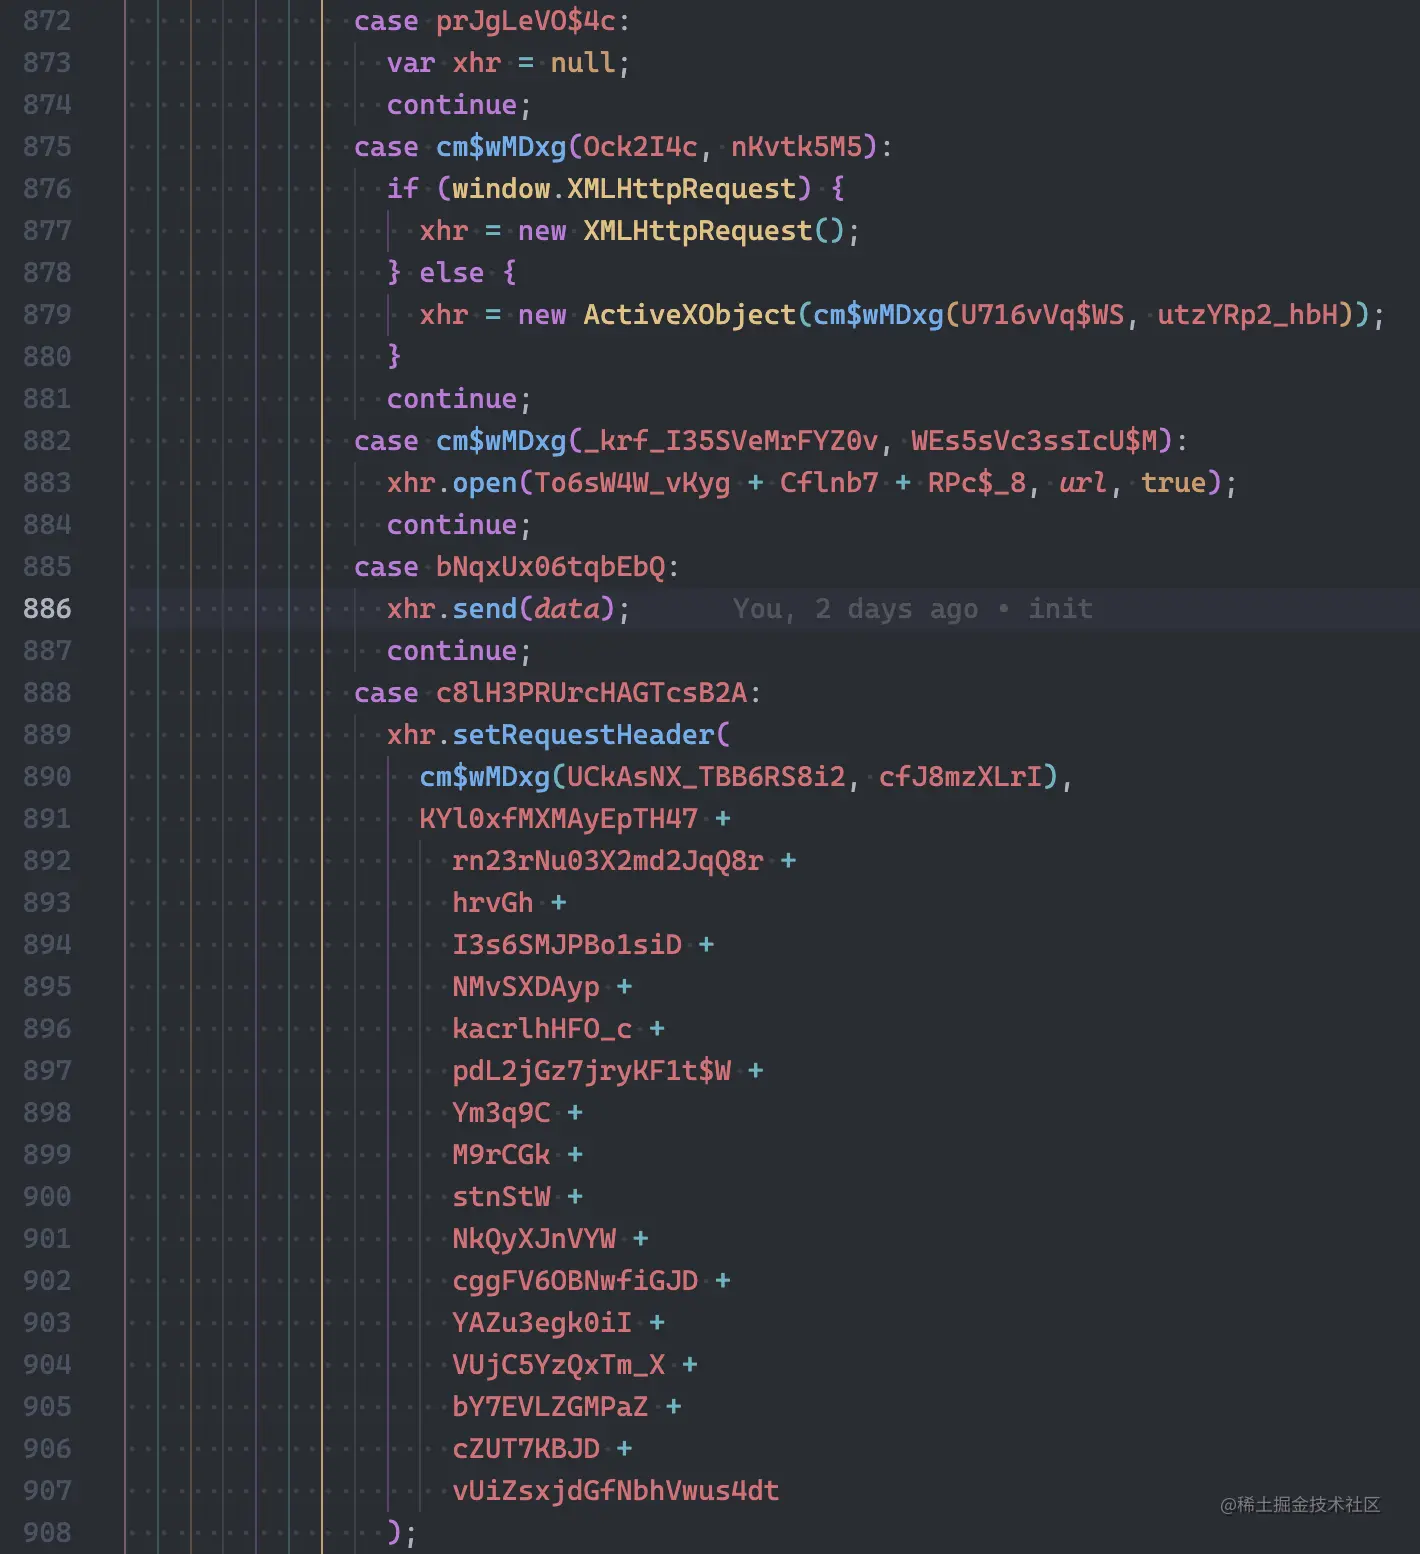This screenshot has width=1420, height=1554.
Task: Click line number 872 in the gutter
Action: click(x=47, y=21)
